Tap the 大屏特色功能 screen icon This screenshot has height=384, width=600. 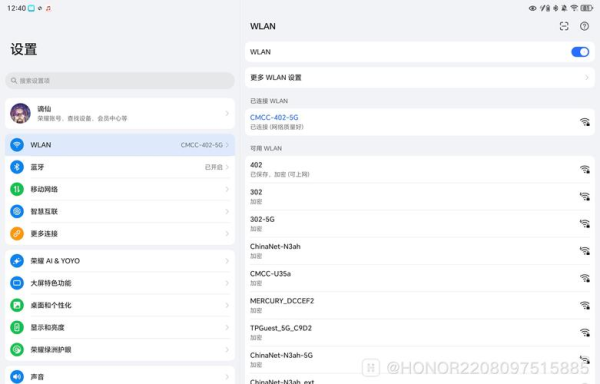17,283
